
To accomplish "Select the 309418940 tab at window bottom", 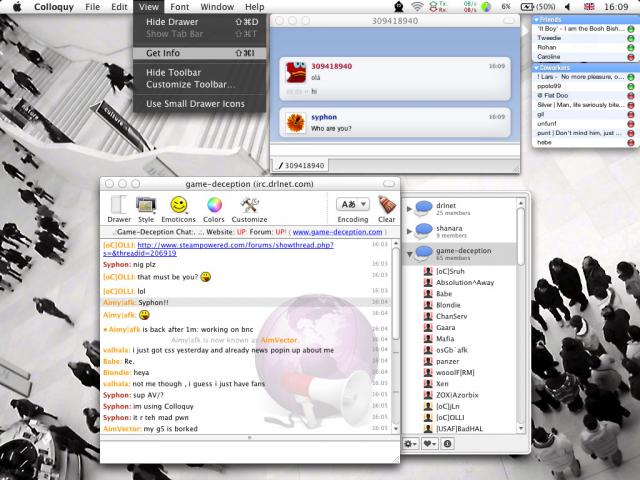I will point(300,165).
